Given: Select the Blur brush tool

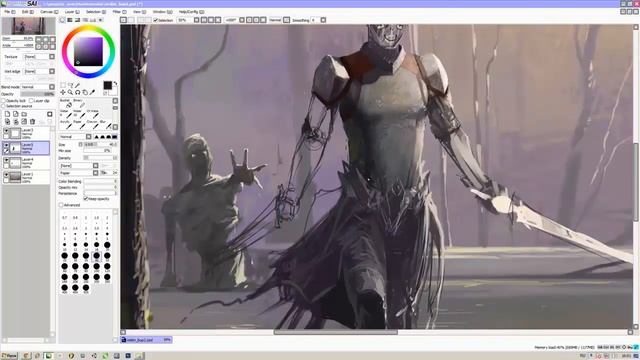Looking at the screenshot, I should point(105,124).
